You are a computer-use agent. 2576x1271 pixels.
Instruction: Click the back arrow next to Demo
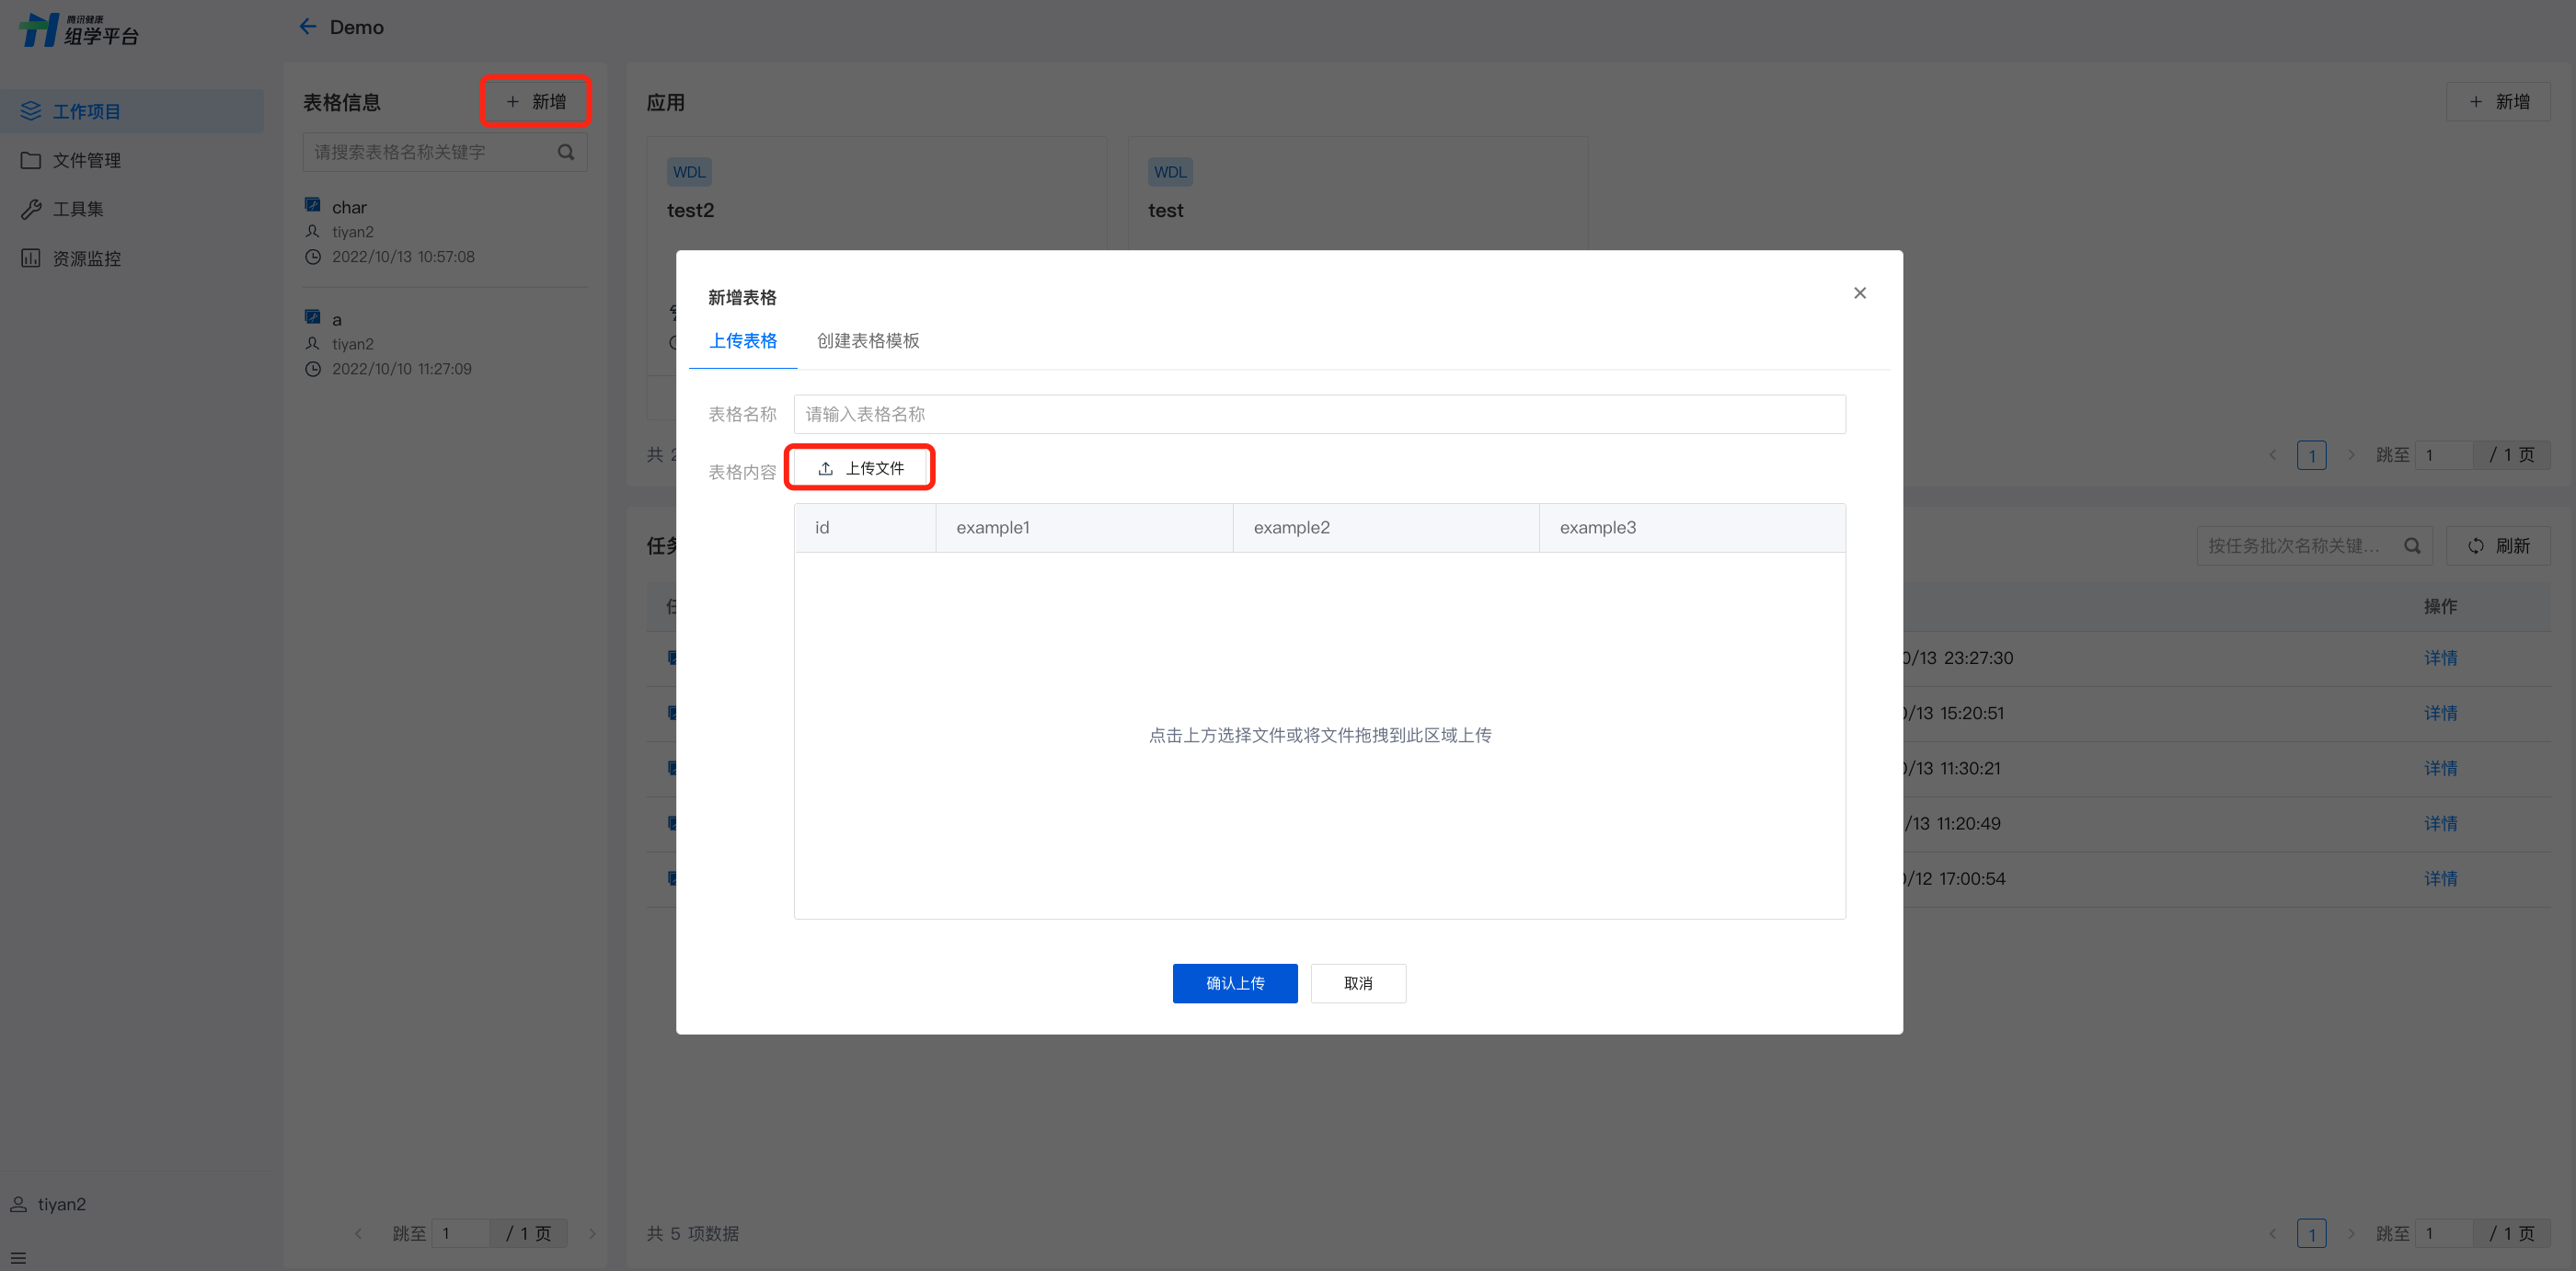pyautogui.click(x=307, y=27)
